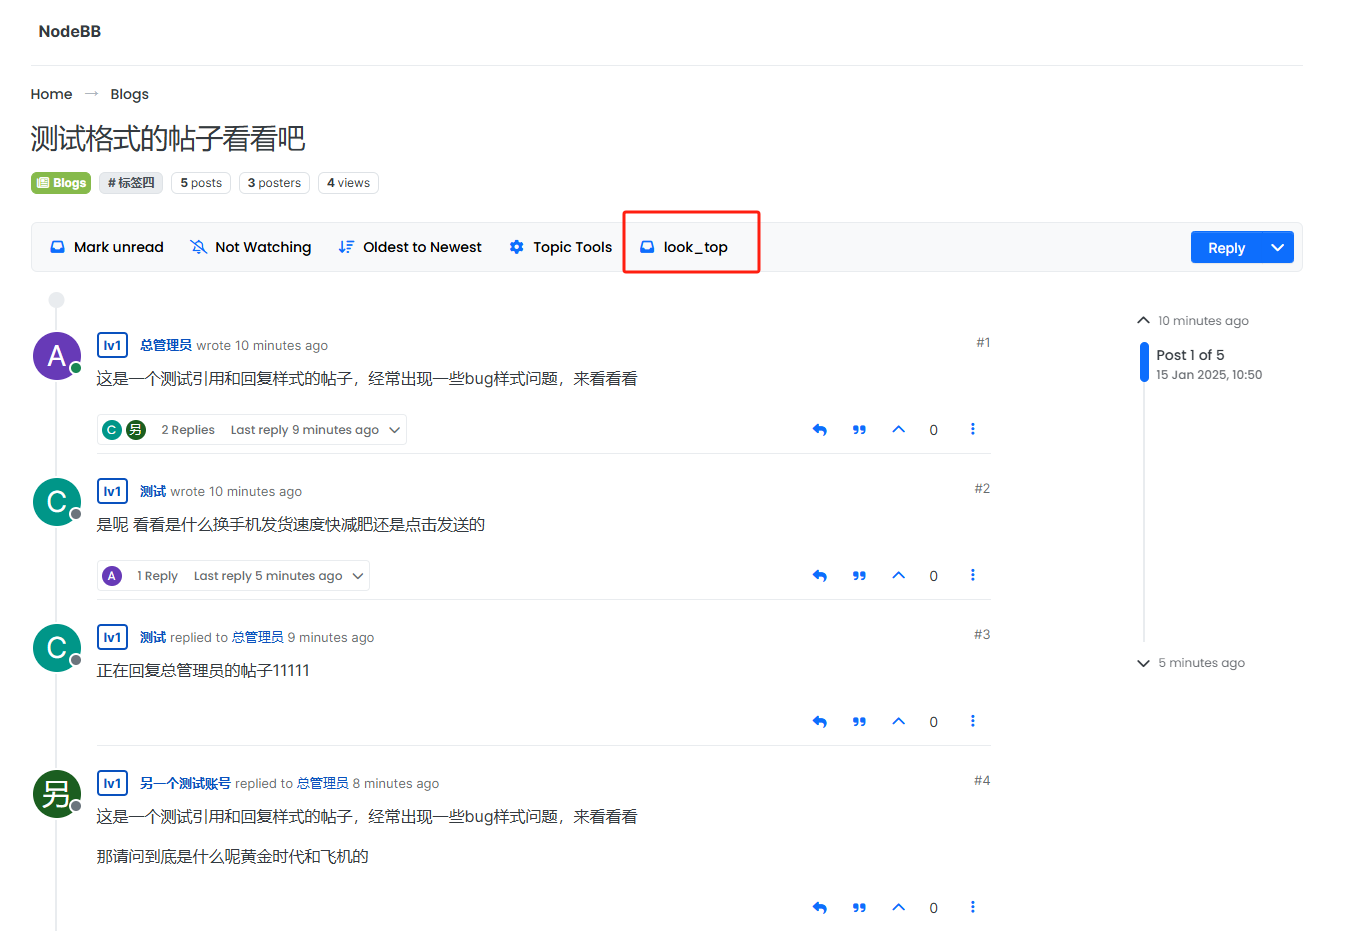The width and height of the screenshot is (1359, 931).
Task: Click the reply arrow icon on post #2
Action: point(820,576)
